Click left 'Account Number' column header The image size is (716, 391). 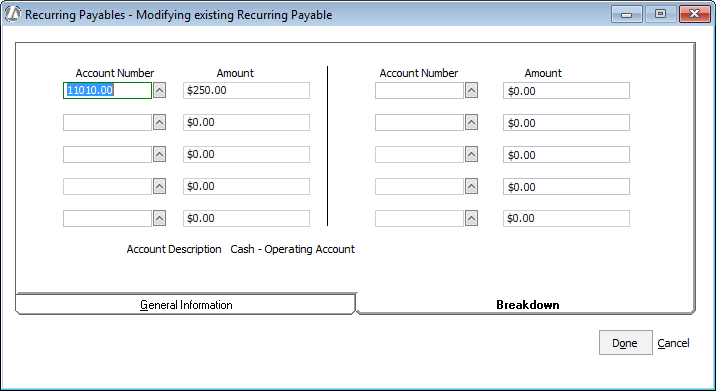point(115,73)
